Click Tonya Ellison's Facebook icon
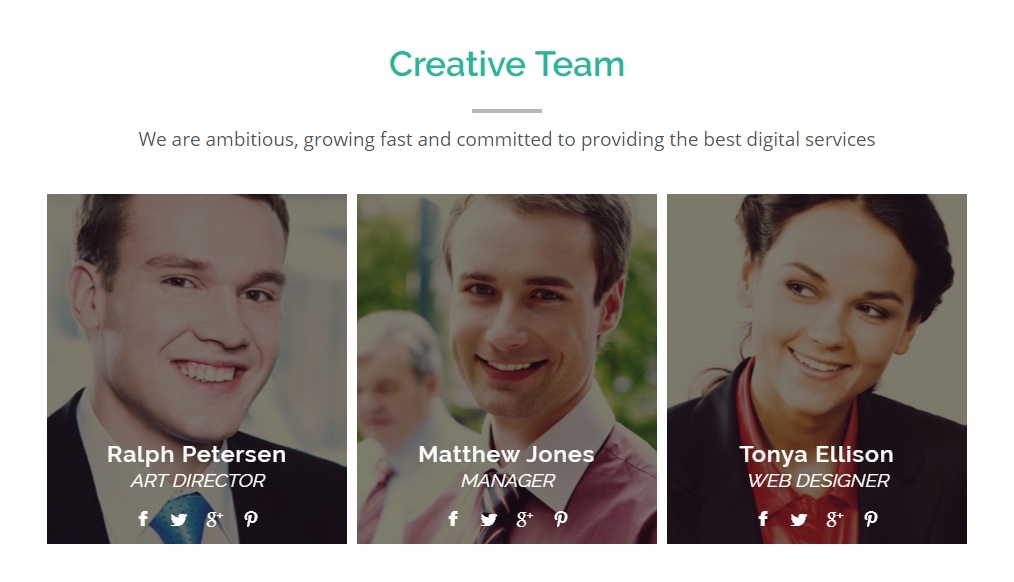 coord(763,519)
